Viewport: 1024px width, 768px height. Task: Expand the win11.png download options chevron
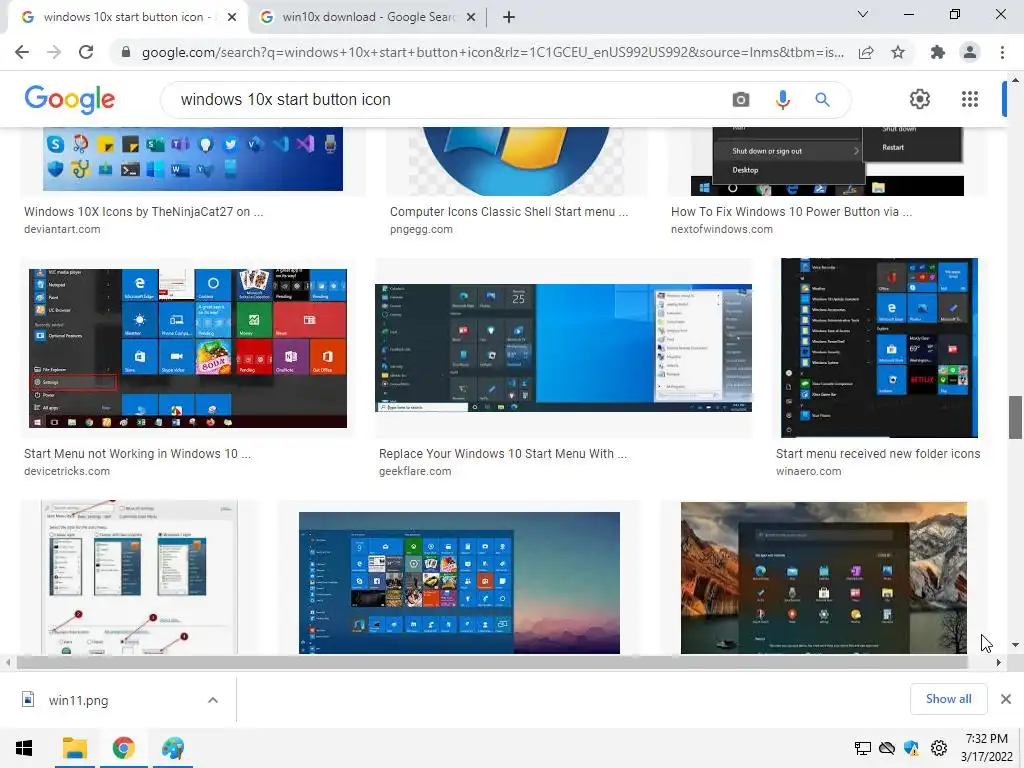213,700
